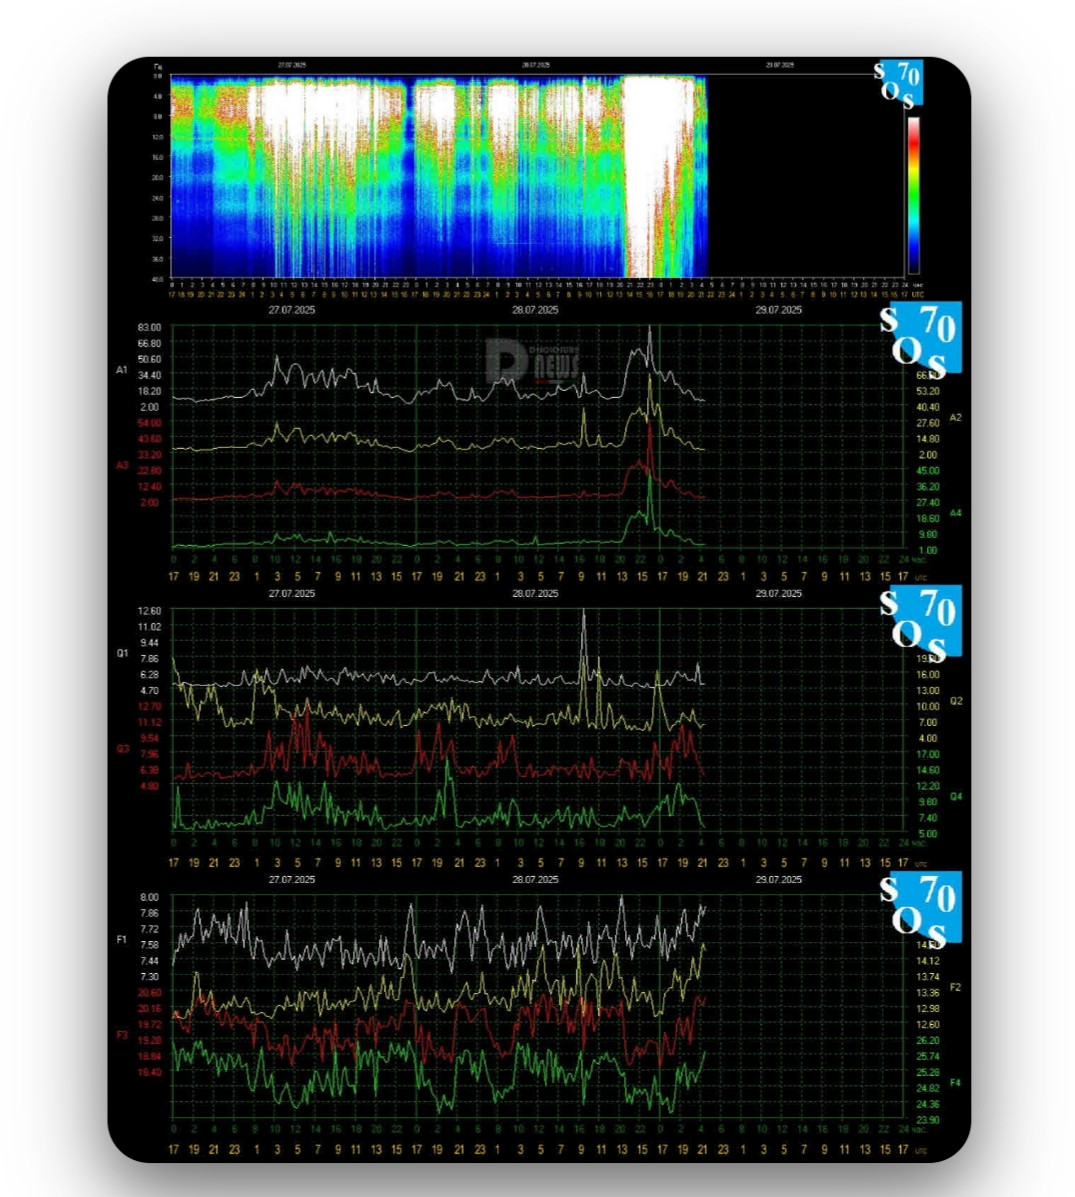This screenshot has height=1197, width=1075.
Task: Select the green F4 axis label
Action: point(955,1083)
